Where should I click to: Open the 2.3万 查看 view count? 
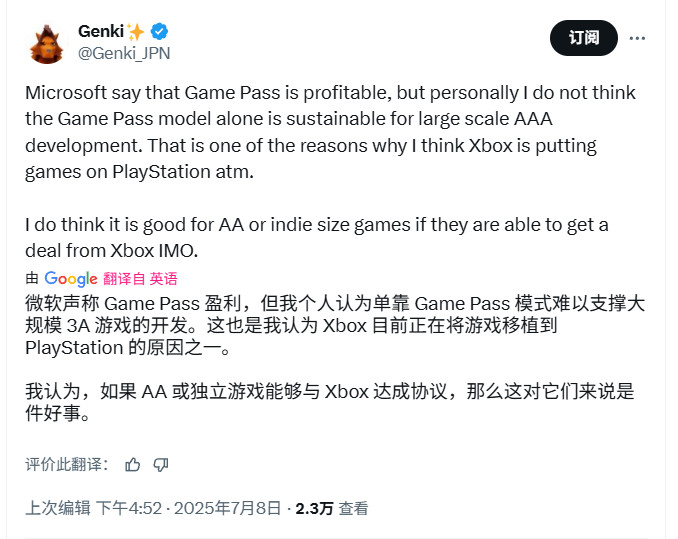pyautogui.click(x=331, y=509)
